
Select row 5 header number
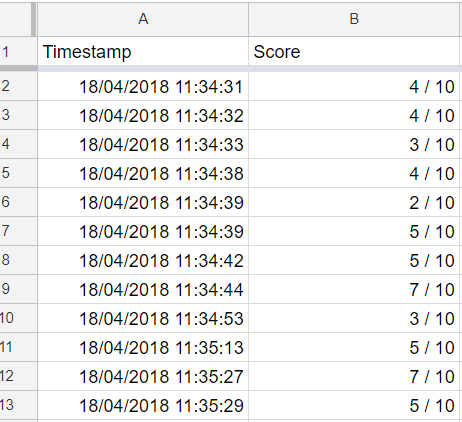point(18,173)
